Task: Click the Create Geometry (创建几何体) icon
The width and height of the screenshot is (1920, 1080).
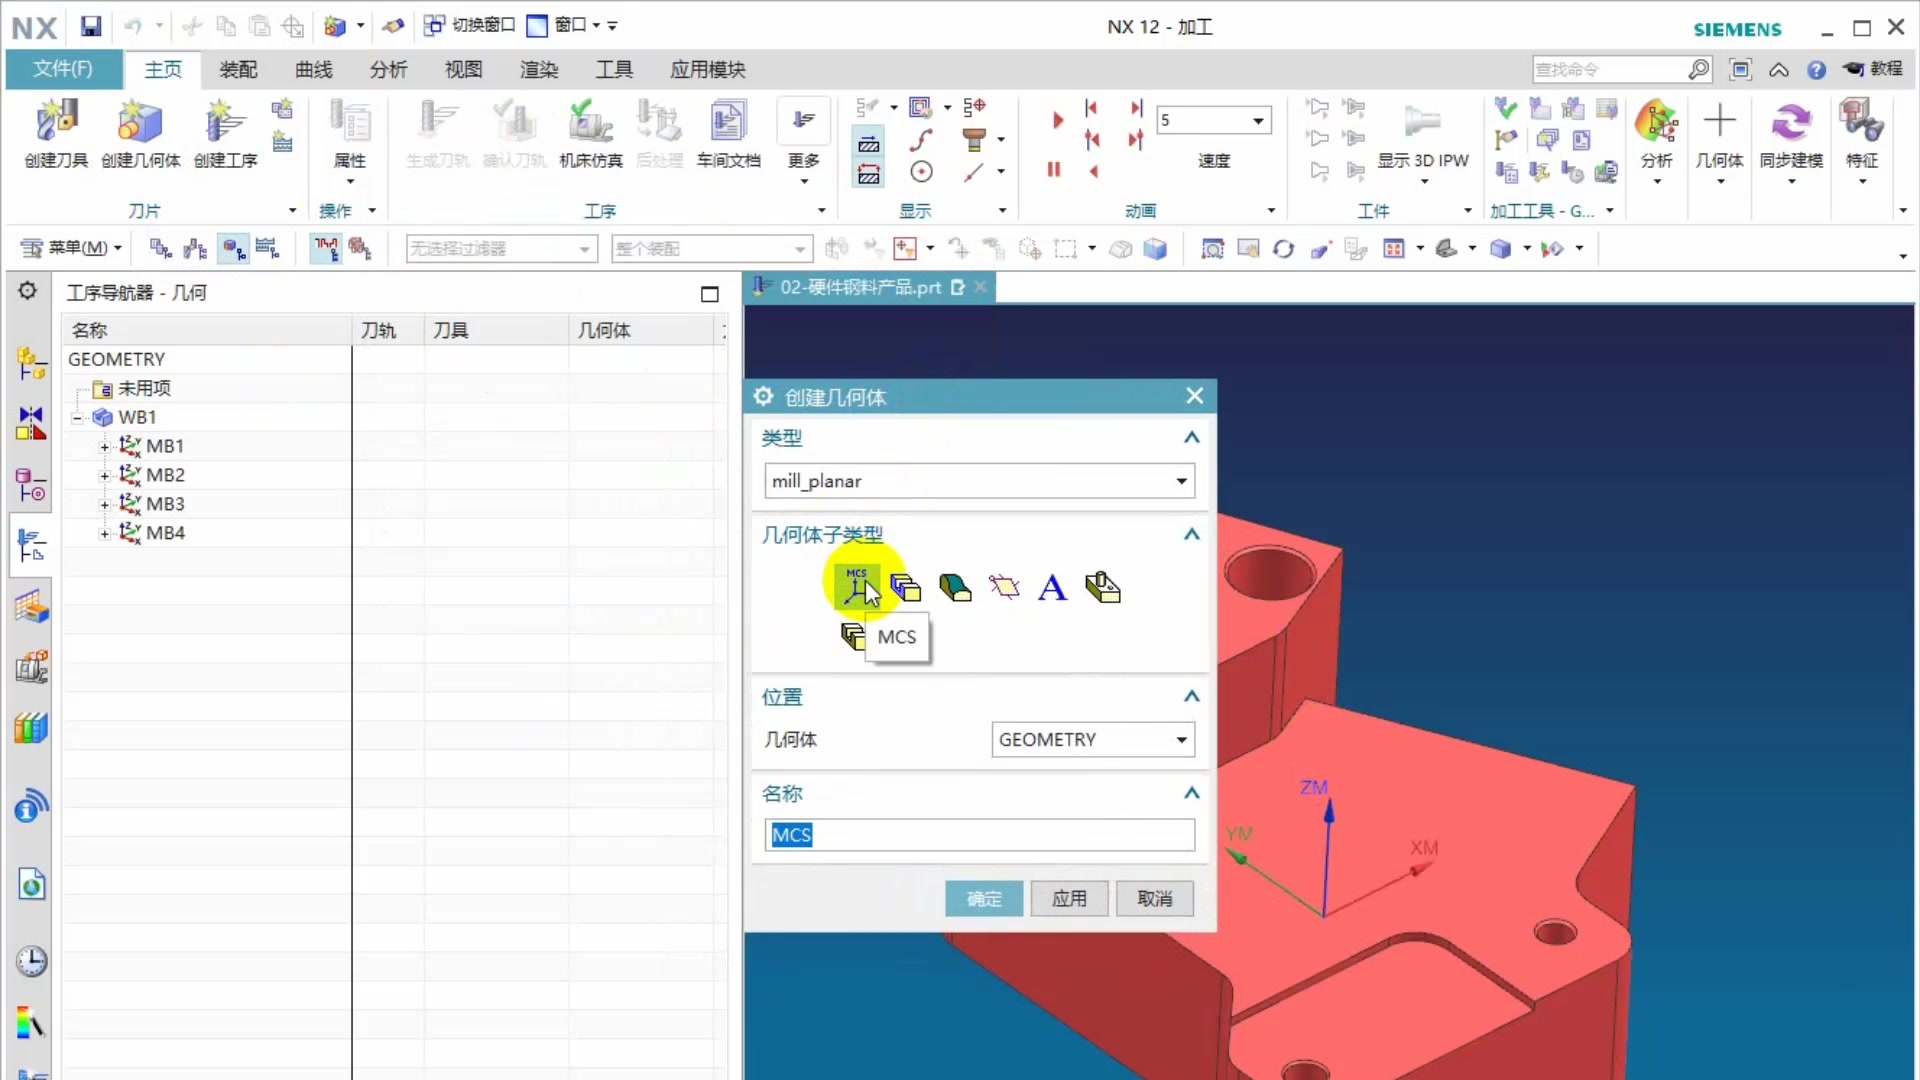Action: click(140, 123)
